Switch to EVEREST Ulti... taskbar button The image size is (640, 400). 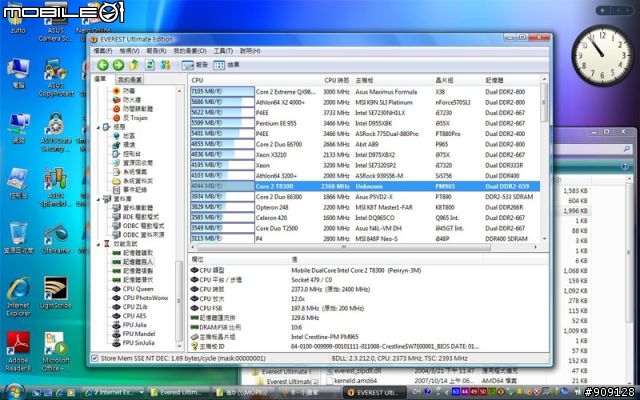tap(375, 392)
